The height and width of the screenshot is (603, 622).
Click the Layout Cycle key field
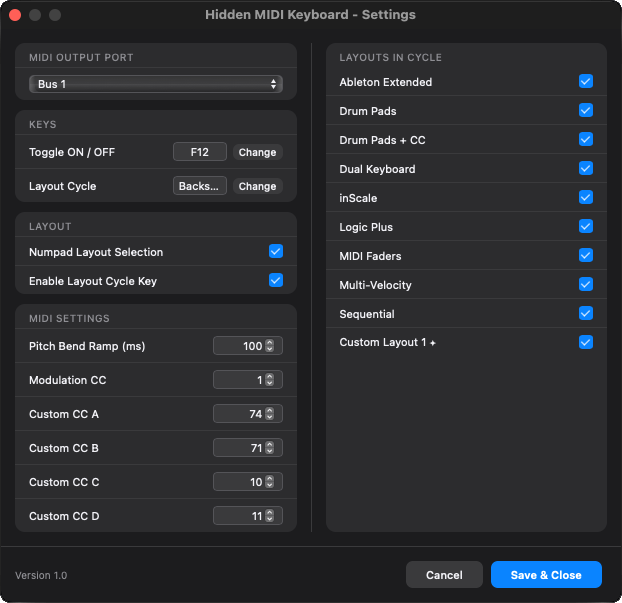pyautogui.click(x=200, y=186)
